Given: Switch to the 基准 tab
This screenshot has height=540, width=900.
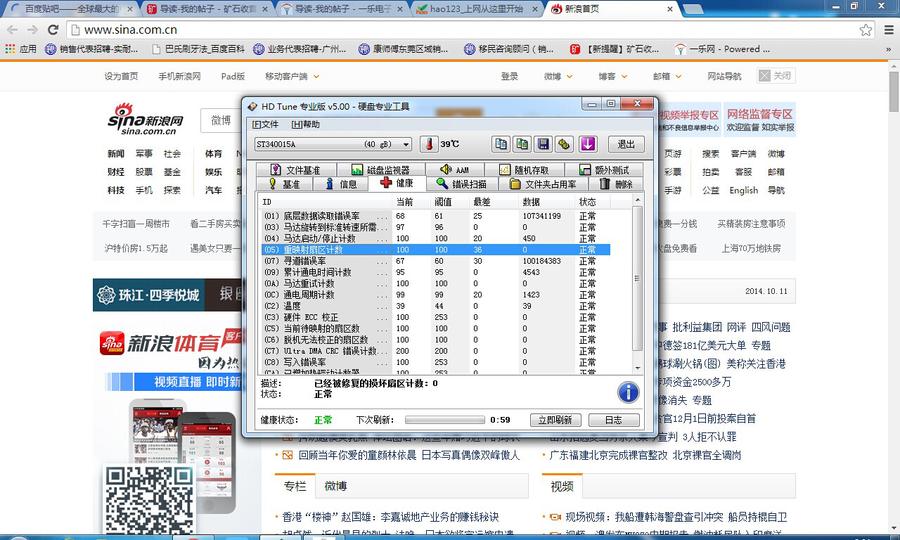Looking at the screenshot, I should pos(284,184).
